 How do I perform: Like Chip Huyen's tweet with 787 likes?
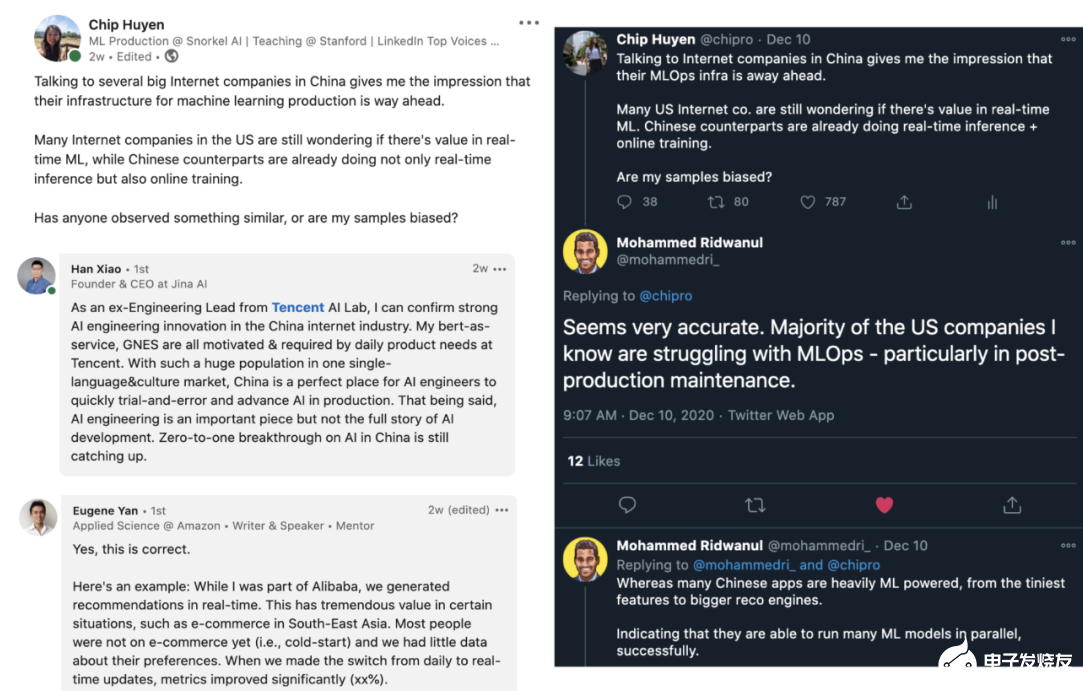tap(808, 202)
